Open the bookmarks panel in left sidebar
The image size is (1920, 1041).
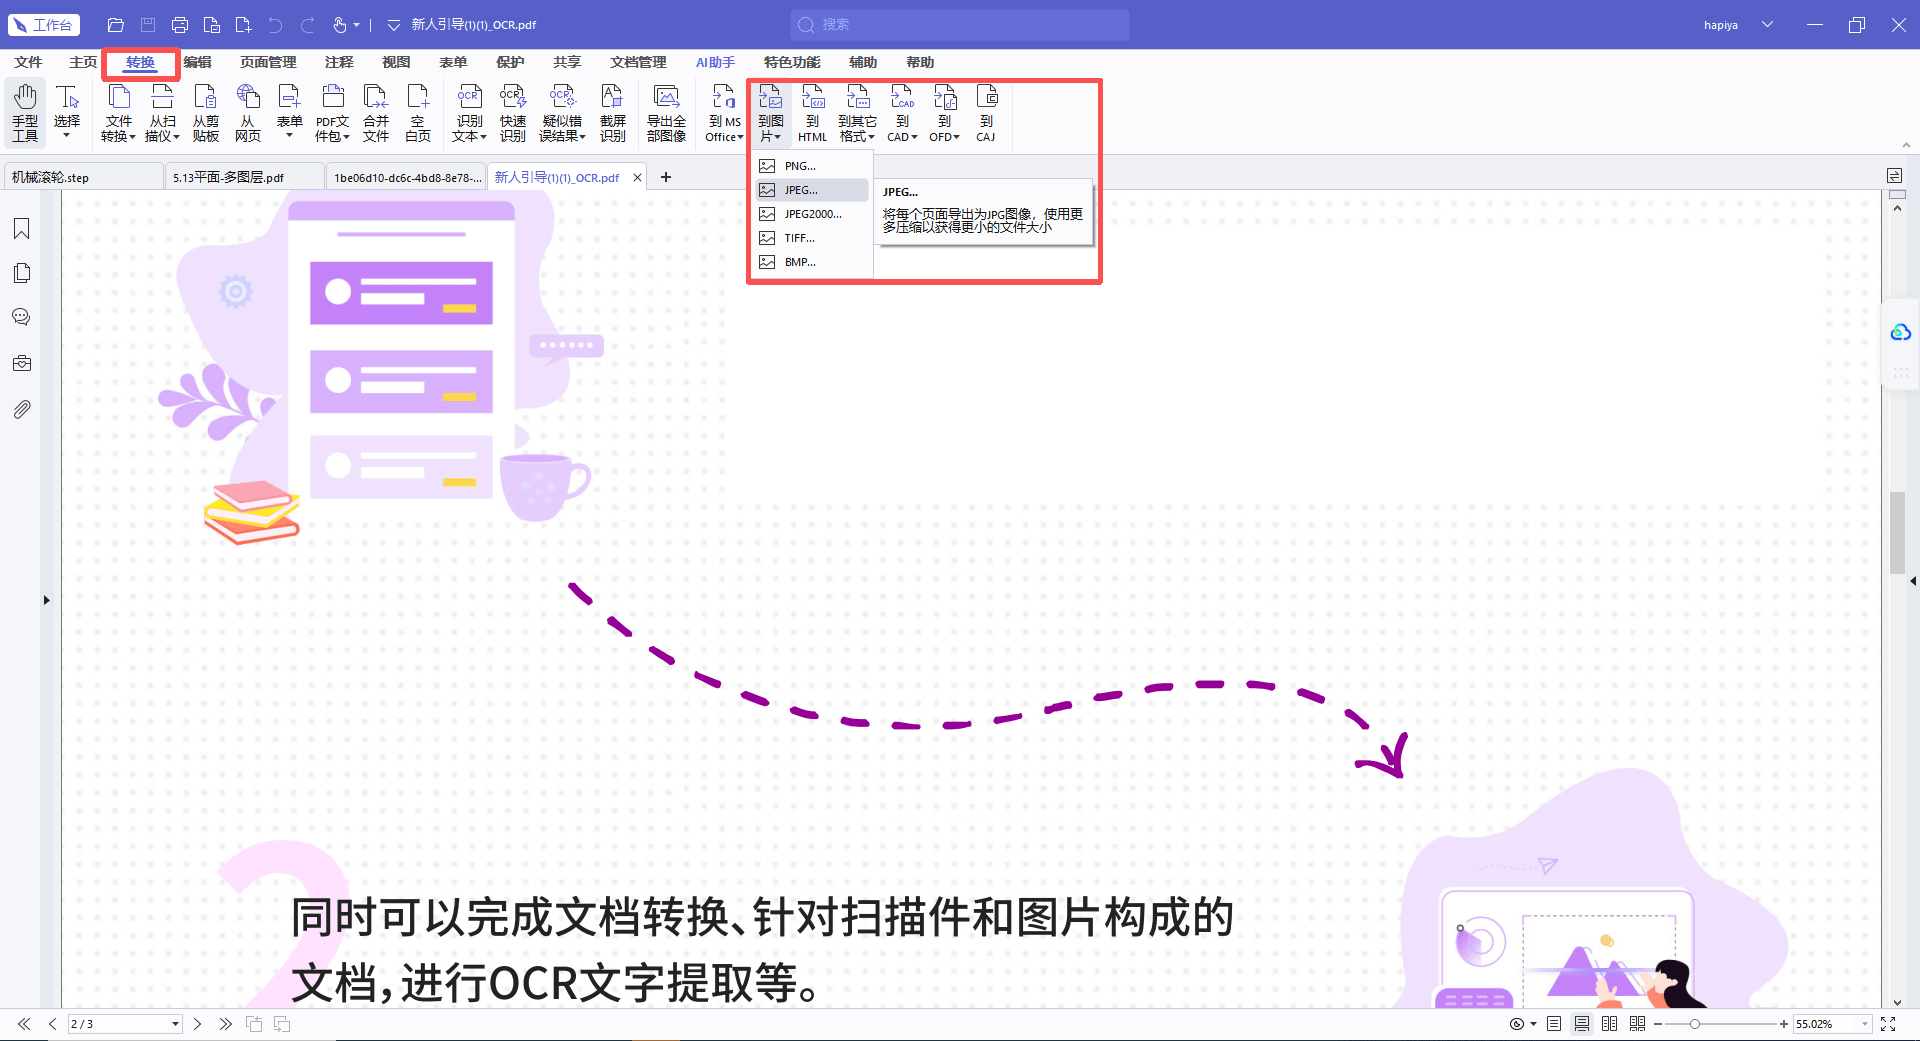pyautogui.click(x=21, y=229)
